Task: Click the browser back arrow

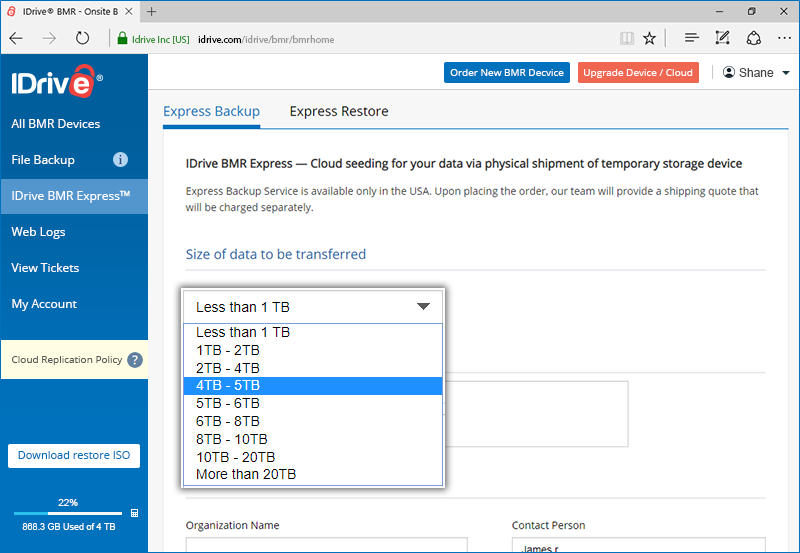Action: (16, 38)
